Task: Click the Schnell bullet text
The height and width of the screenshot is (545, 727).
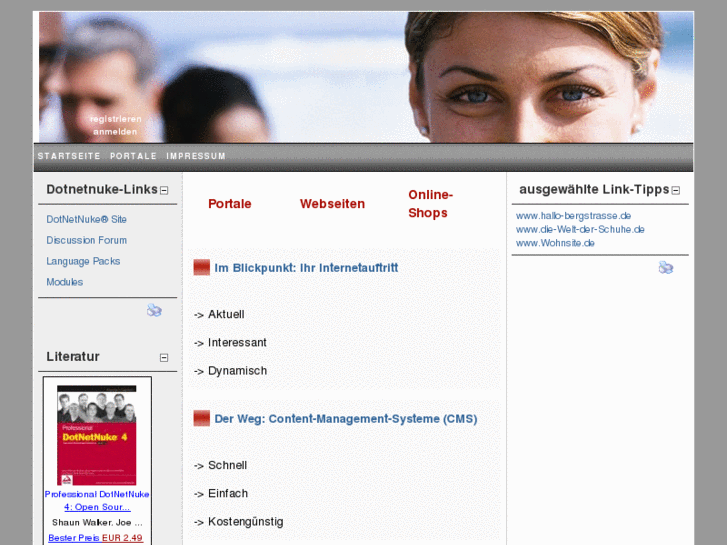Action: coord(227,465)
